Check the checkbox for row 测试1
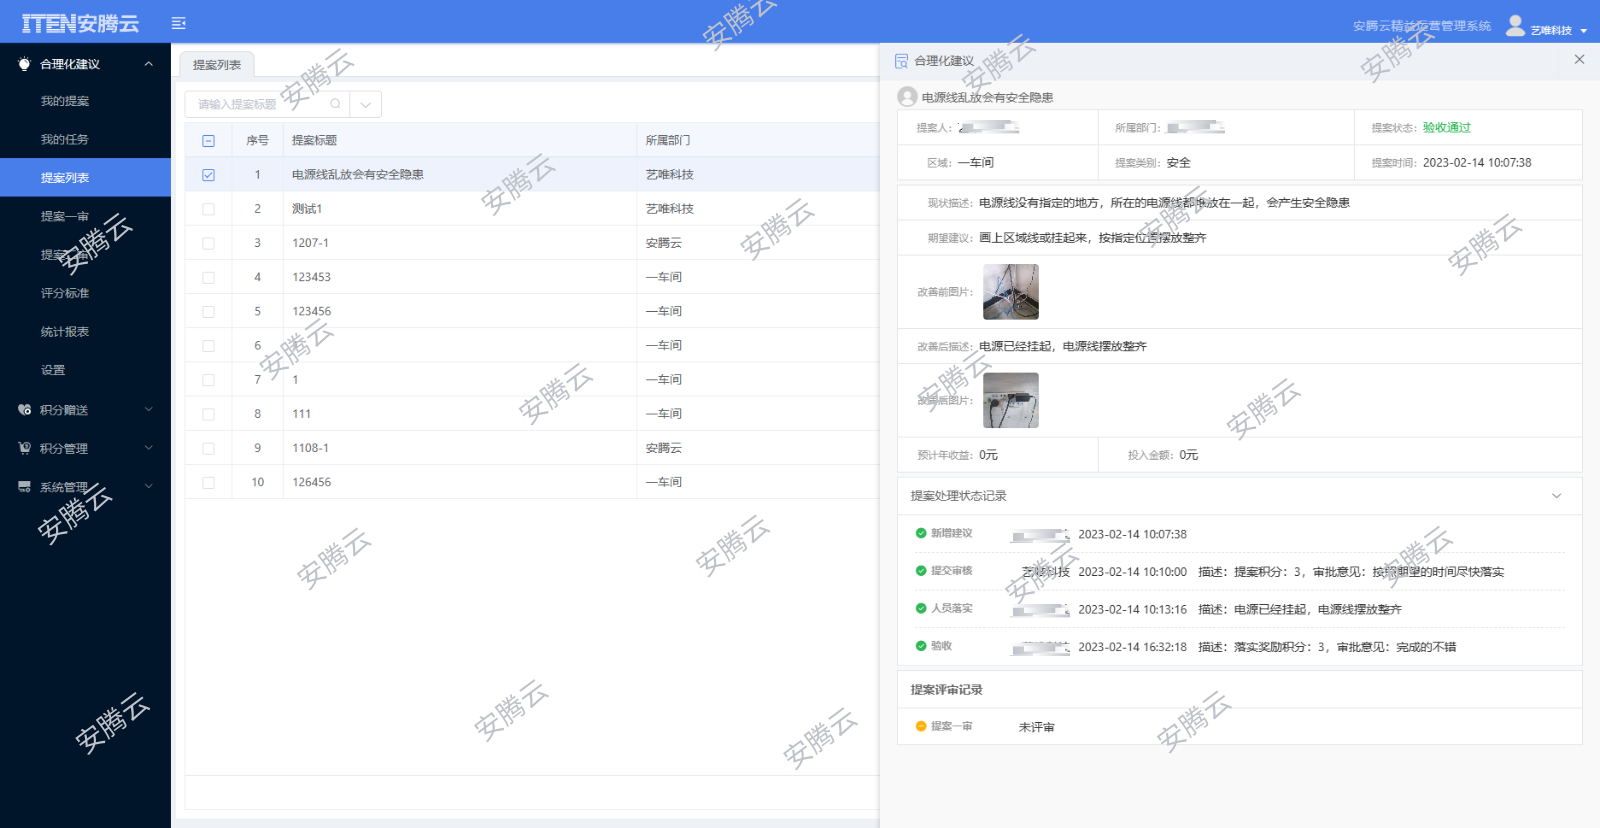 pos(208,209)
